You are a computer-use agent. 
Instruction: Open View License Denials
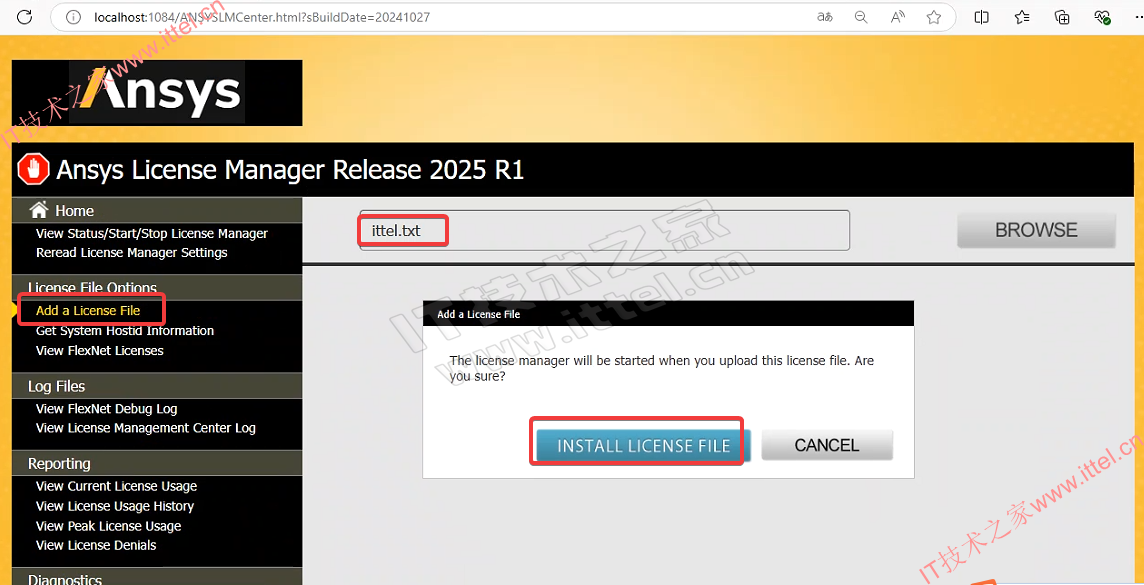click(x=96, y=545)
